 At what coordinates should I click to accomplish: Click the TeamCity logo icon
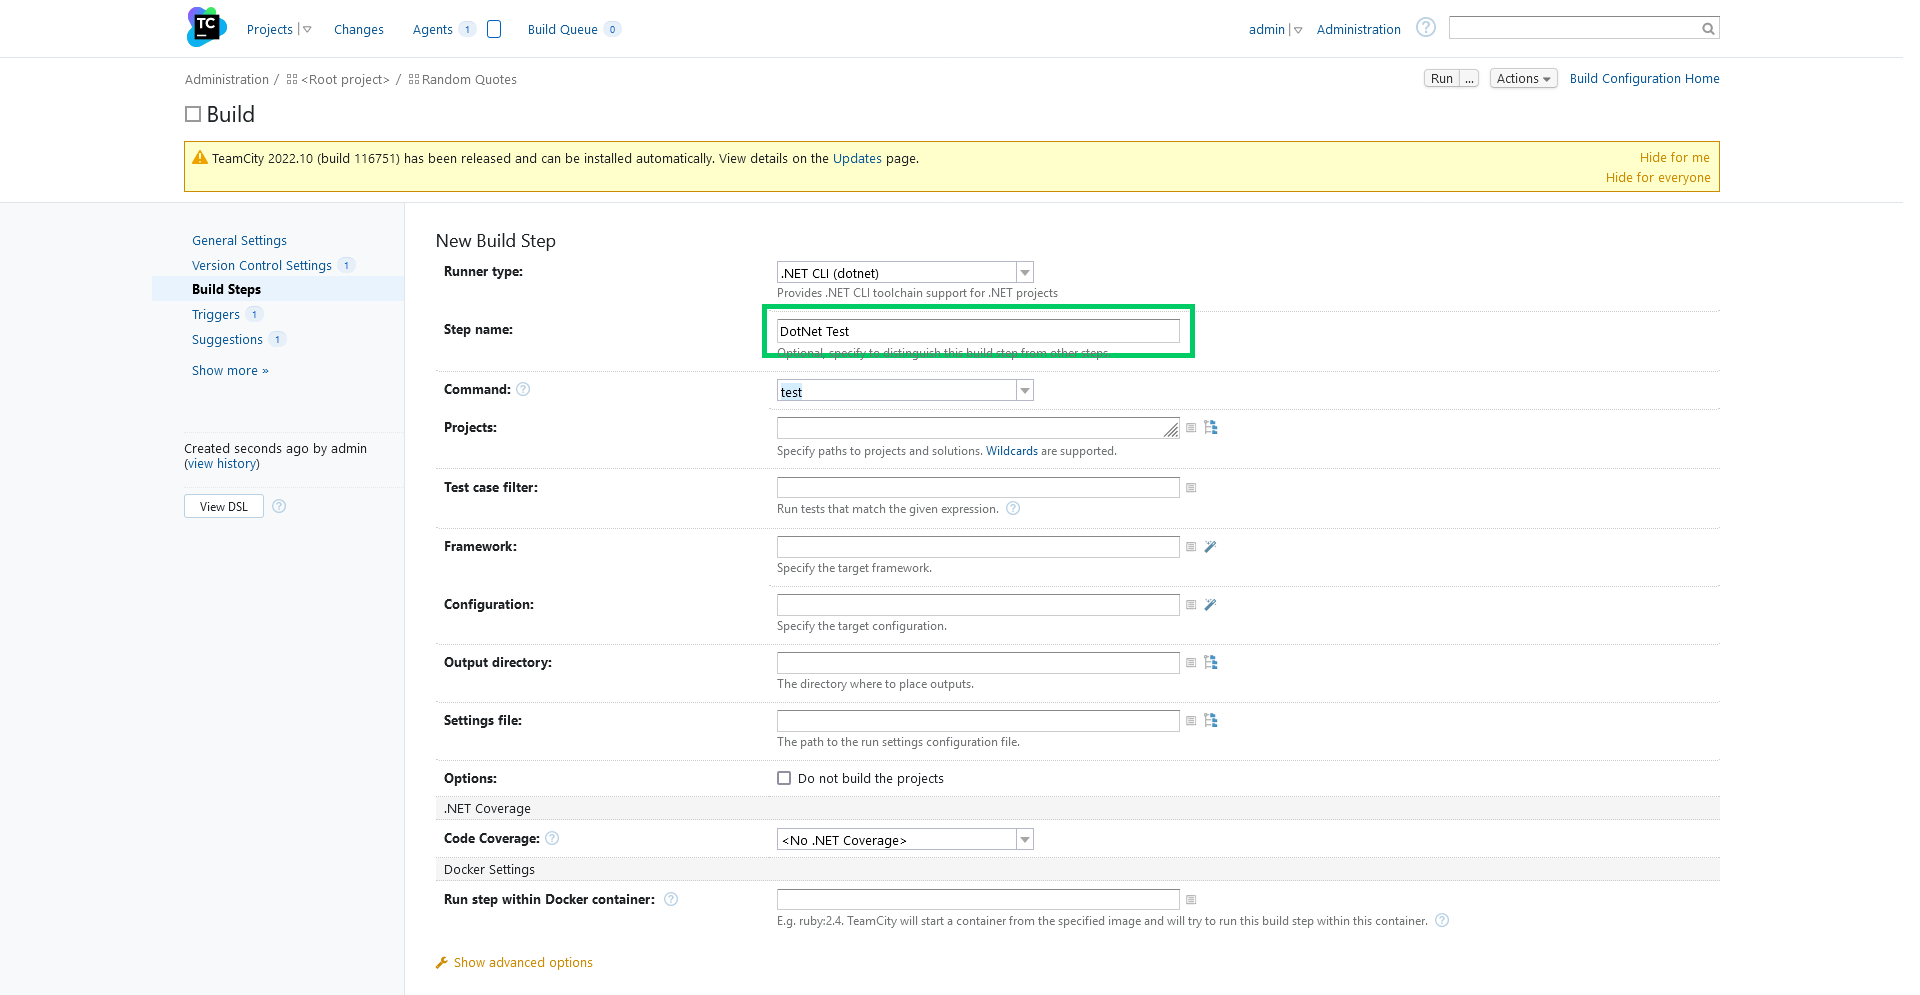[206, 27]
